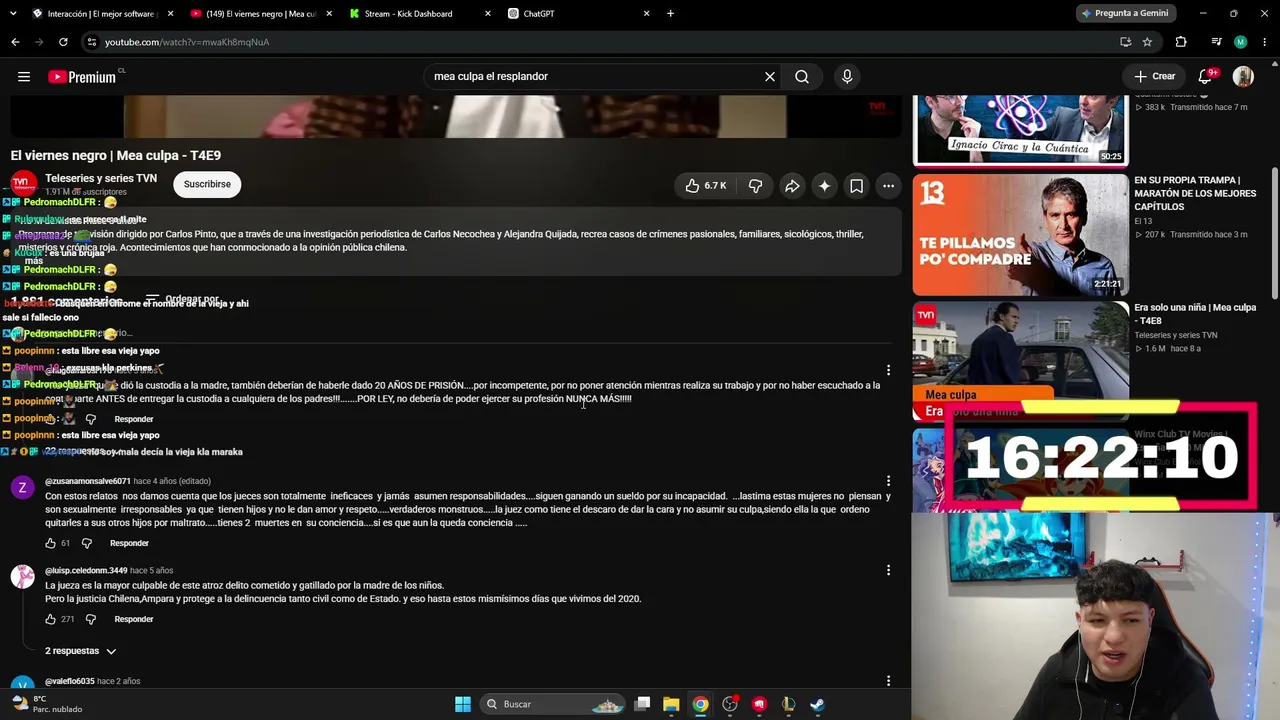
Task: Like @zusanamonsalve6071's comment
Action: (x=50, y=543)
